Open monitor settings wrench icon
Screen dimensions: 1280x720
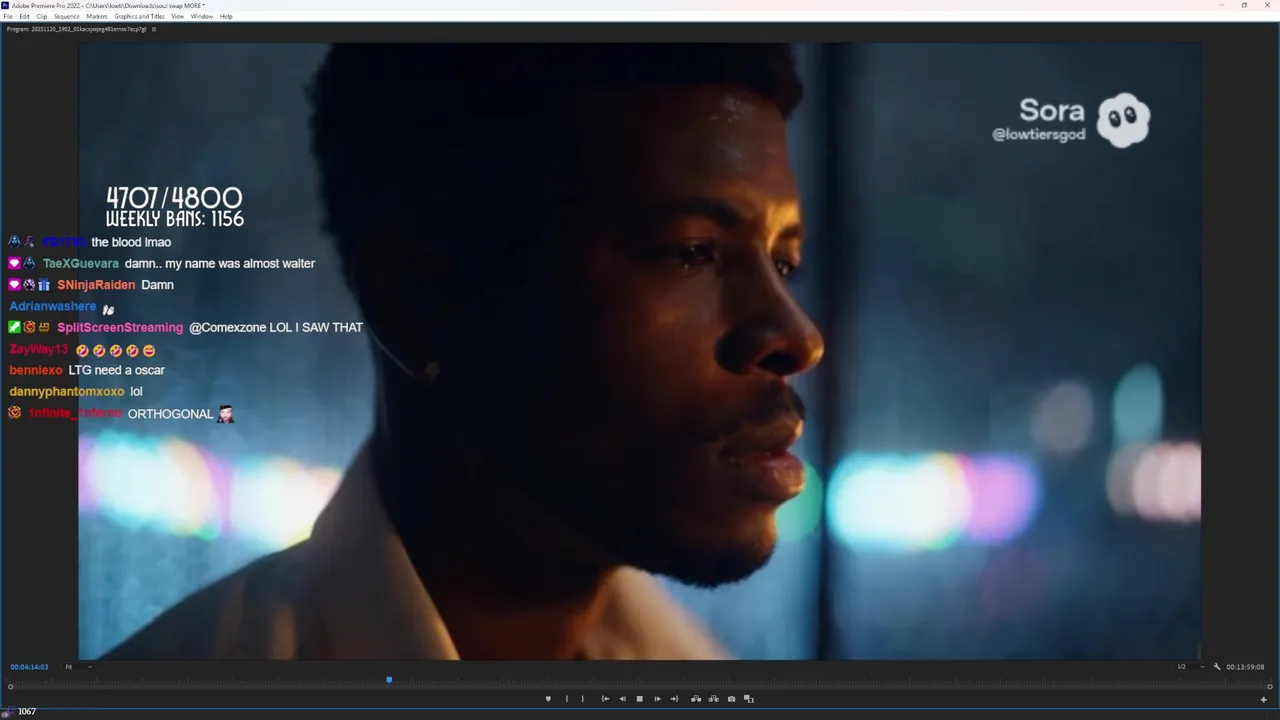point(1217,667)
